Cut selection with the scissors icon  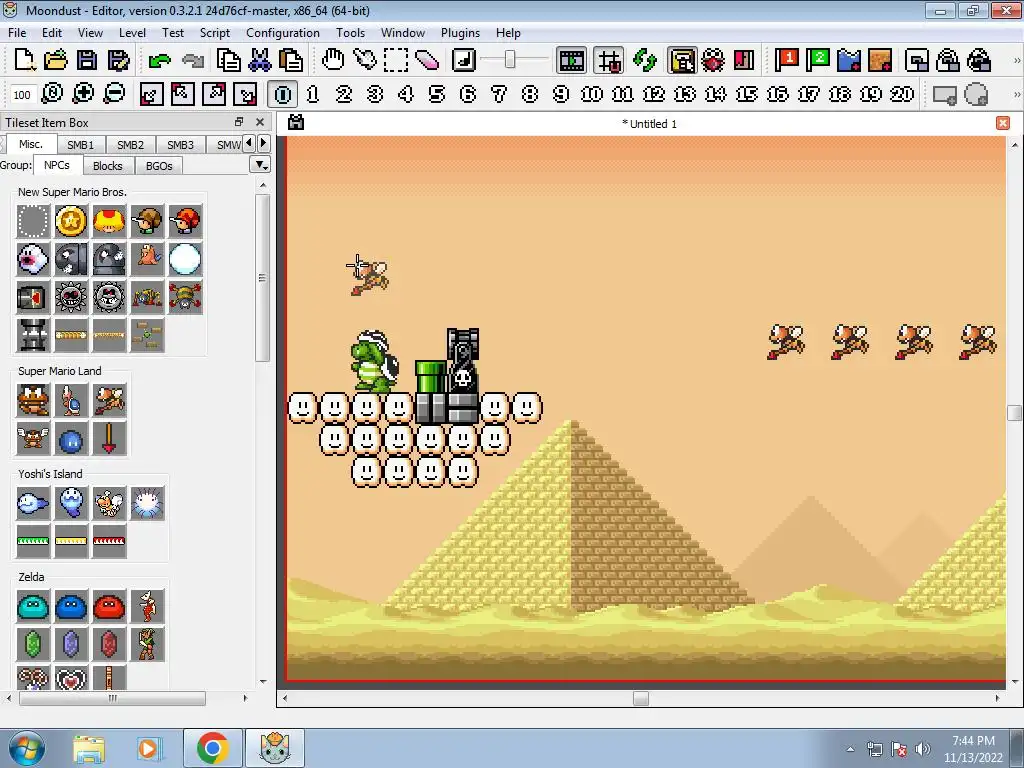click(259, 60)
